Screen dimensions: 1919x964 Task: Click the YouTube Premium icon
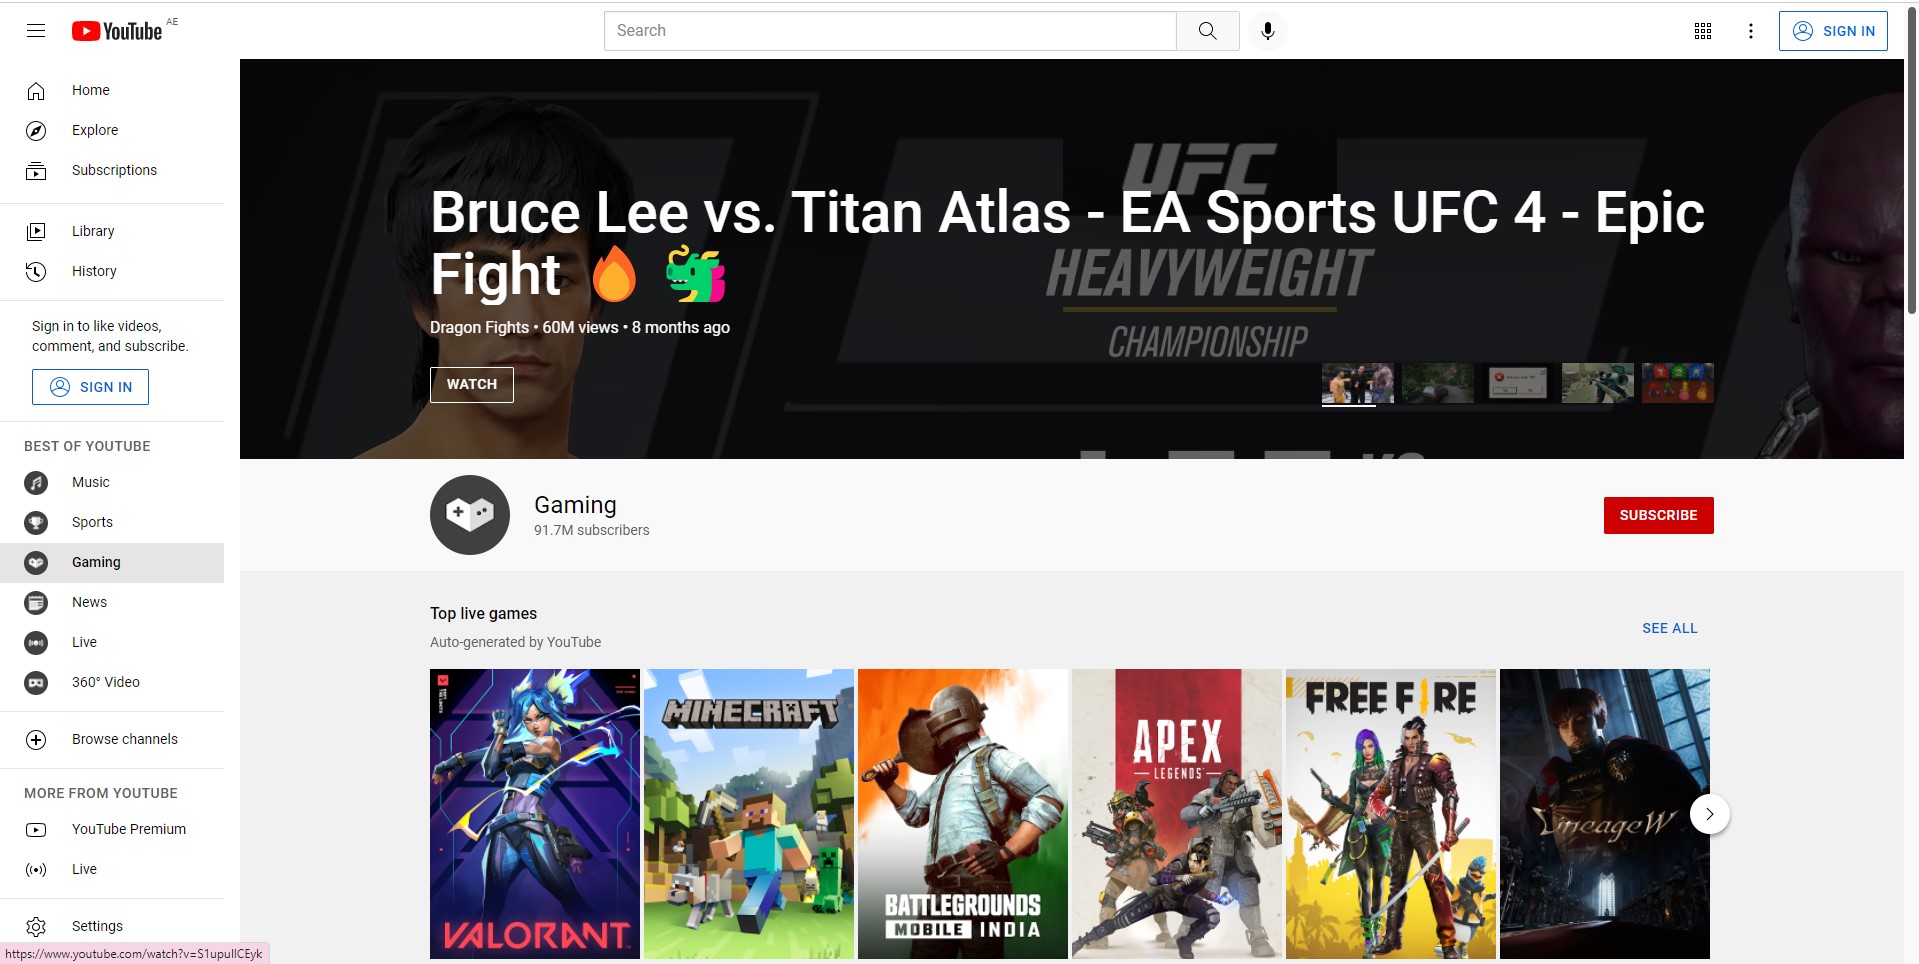36,830
